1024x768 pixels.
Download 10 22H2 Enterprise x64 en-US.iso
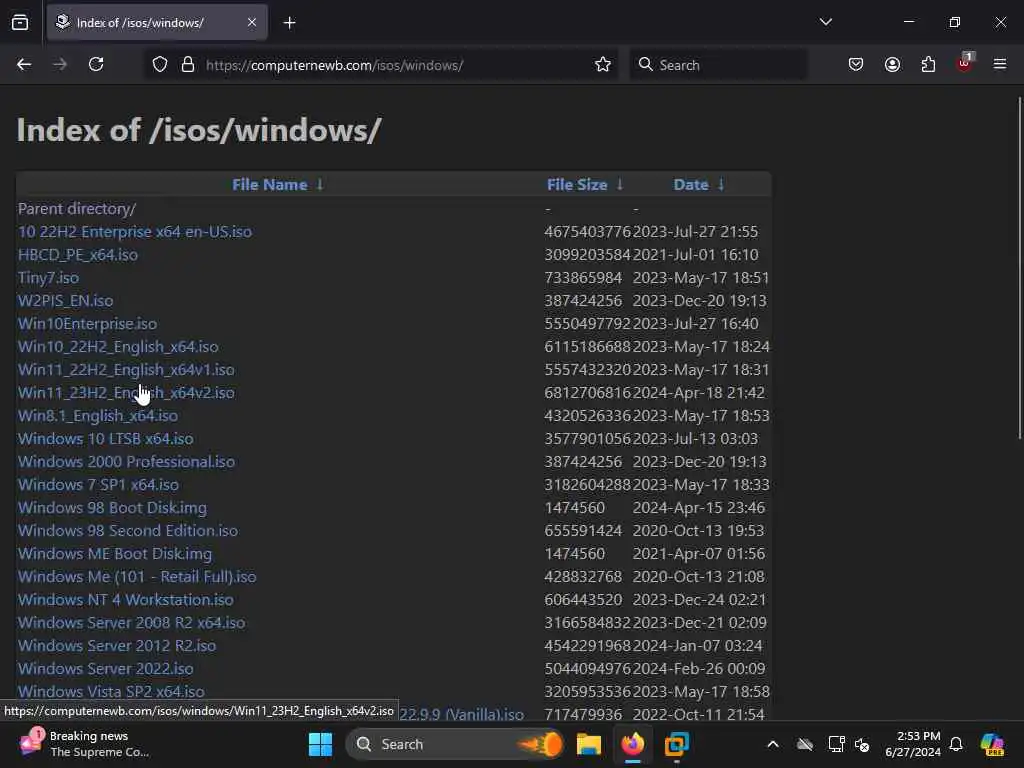point(135,232)
